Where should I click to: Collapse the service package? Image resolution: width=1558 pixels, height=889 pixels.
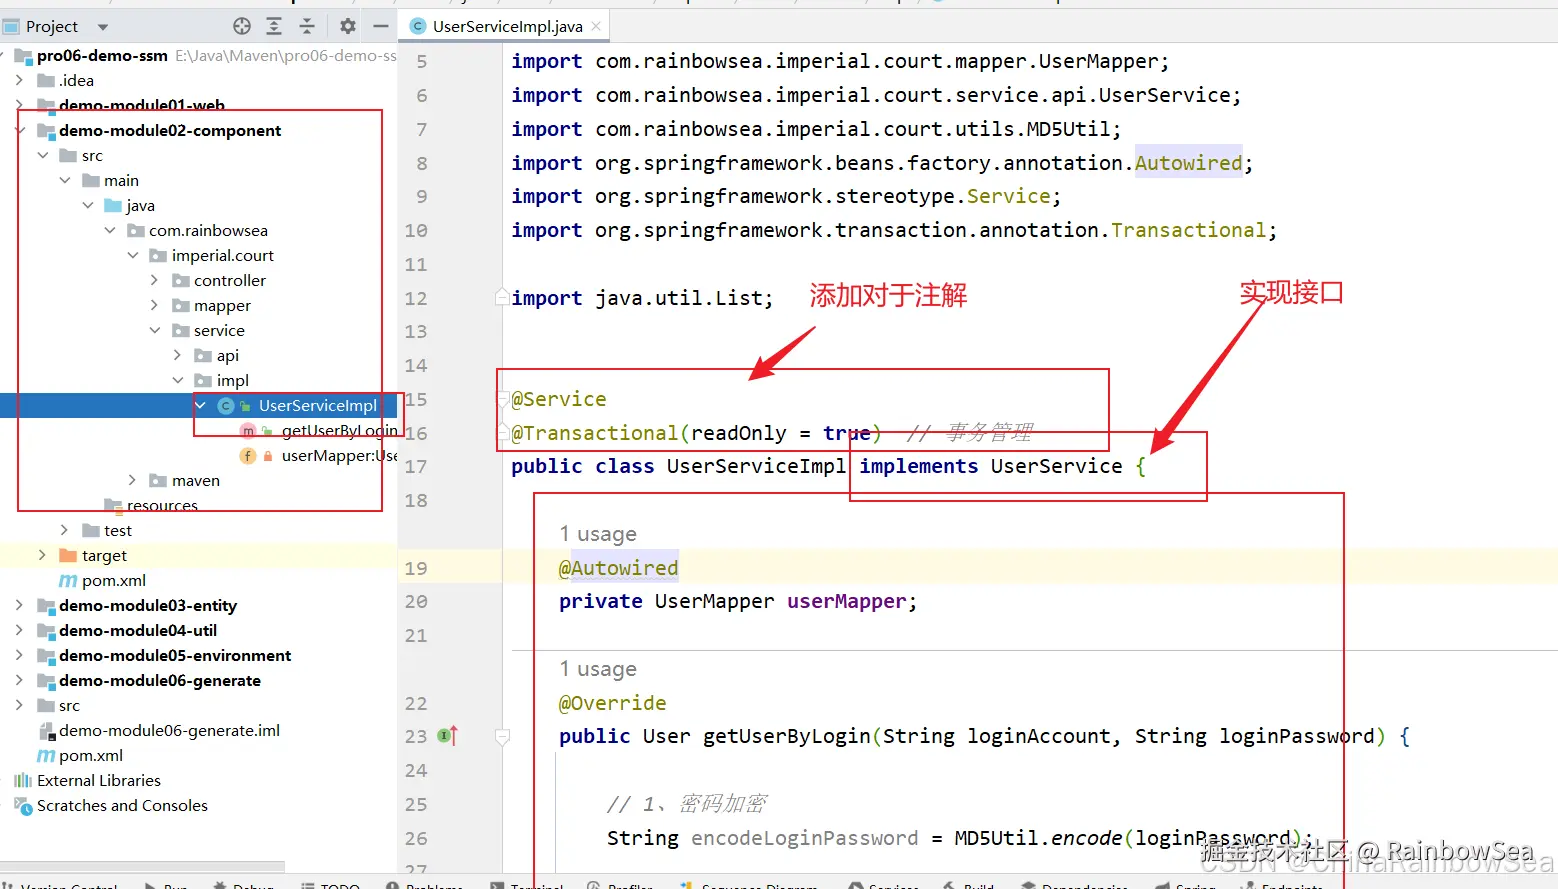(x=155, y=330)
